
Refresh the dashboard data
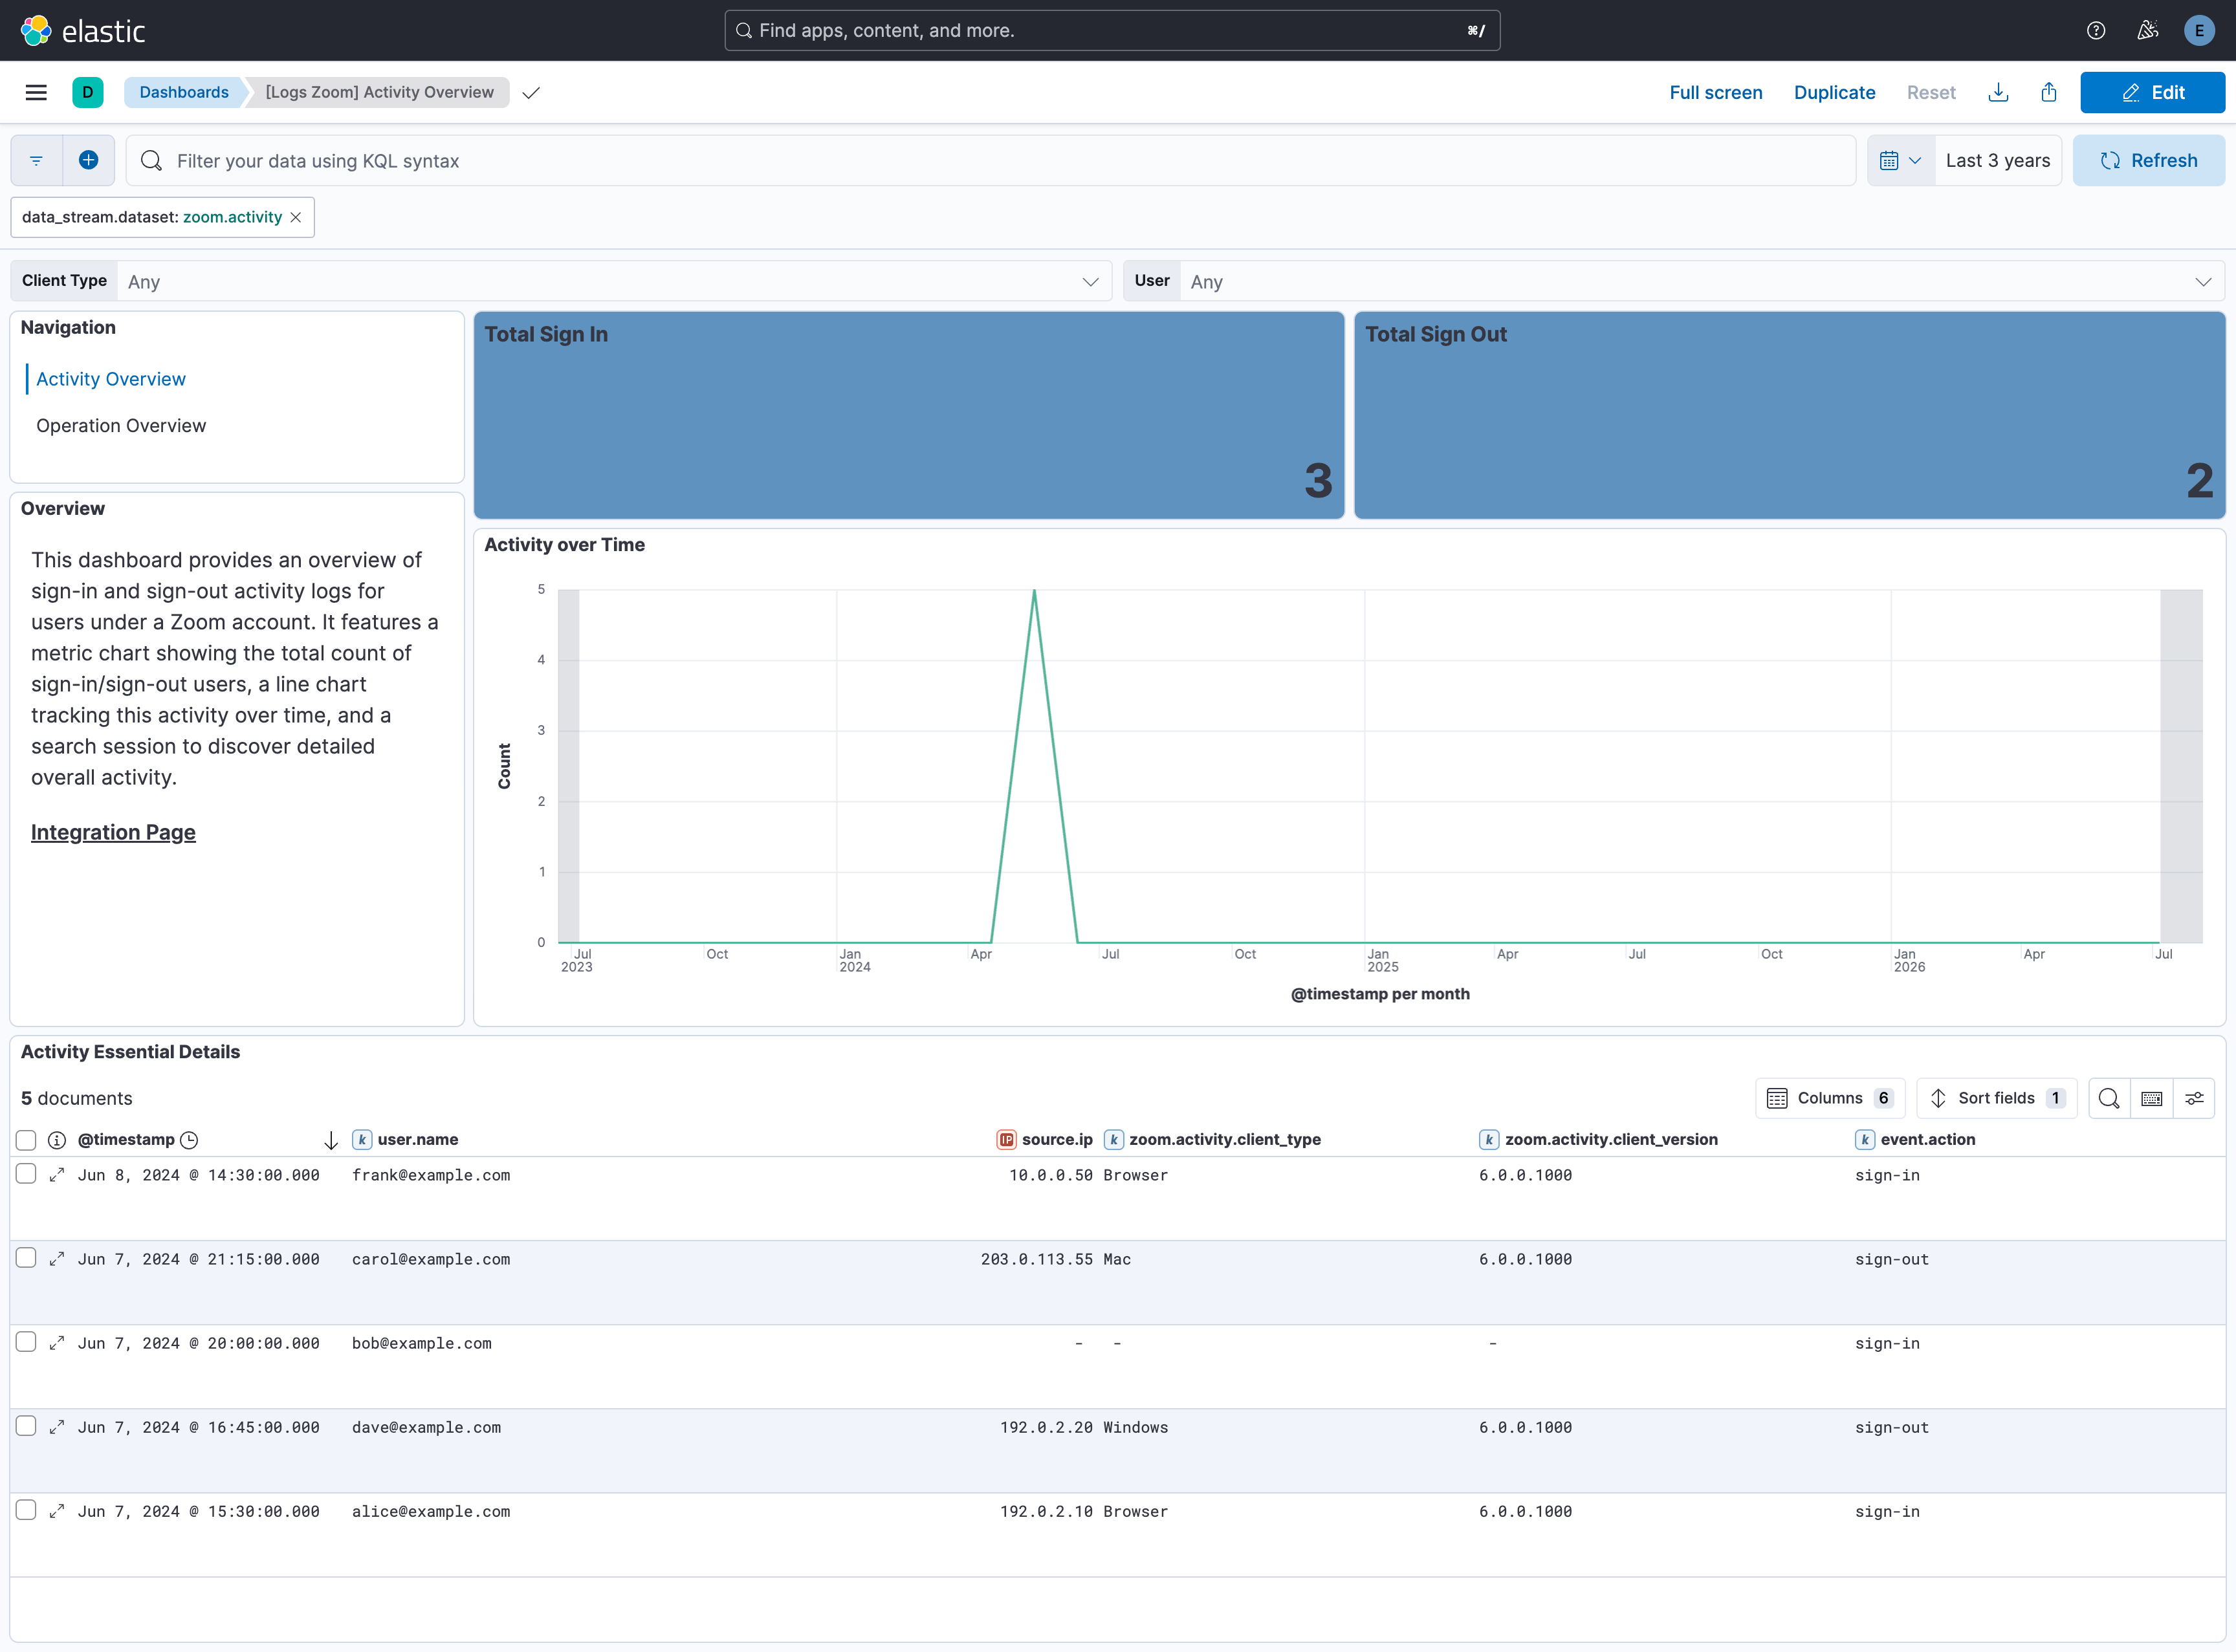pos(2148,160)
